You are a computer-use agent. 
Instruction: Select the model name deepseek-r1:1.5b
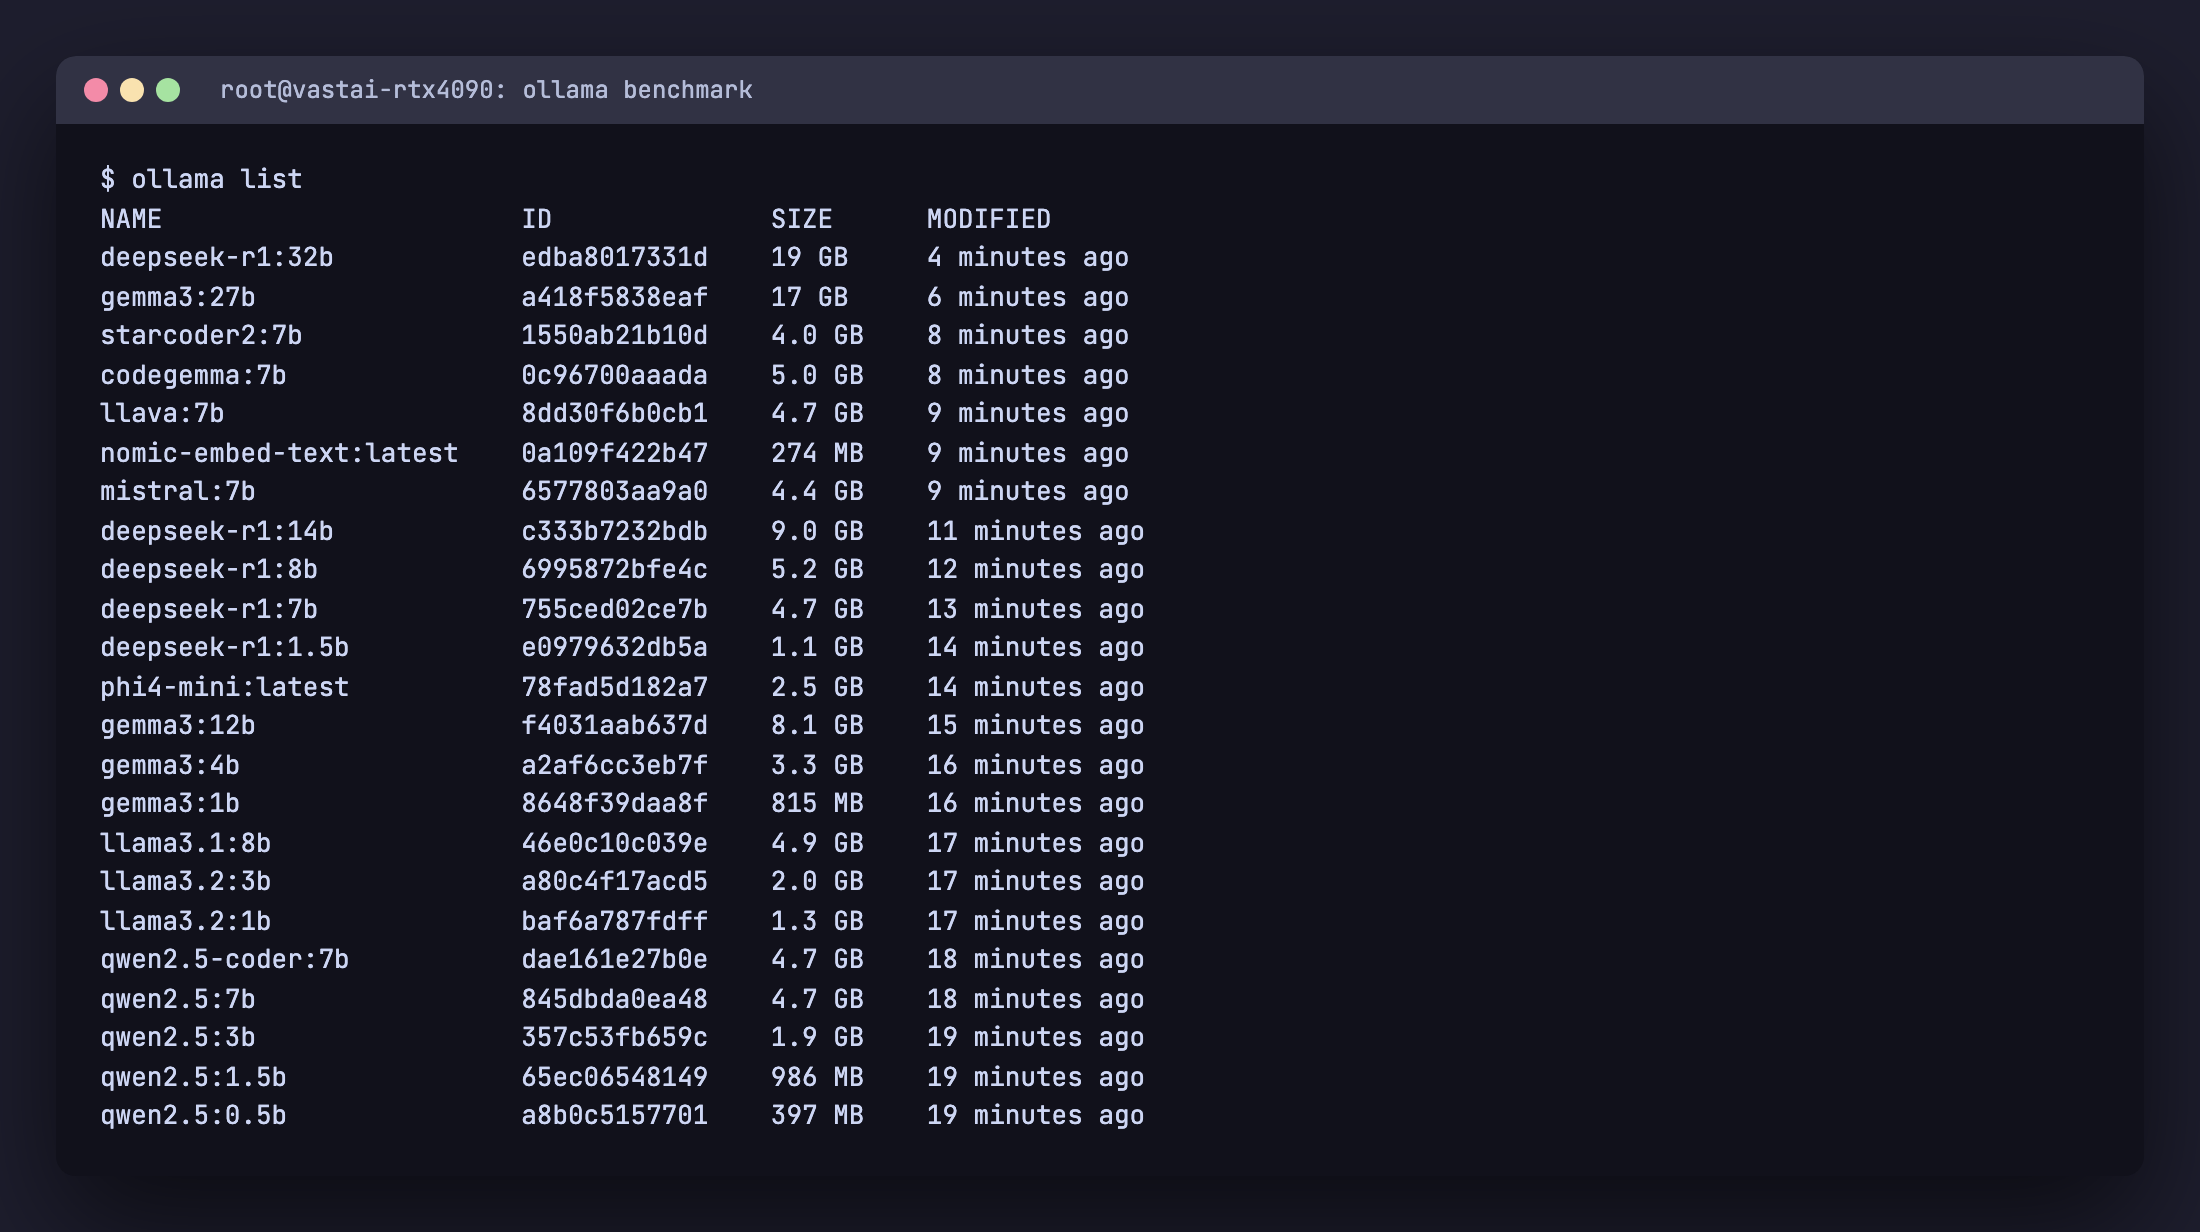click(x=225, y=647)
